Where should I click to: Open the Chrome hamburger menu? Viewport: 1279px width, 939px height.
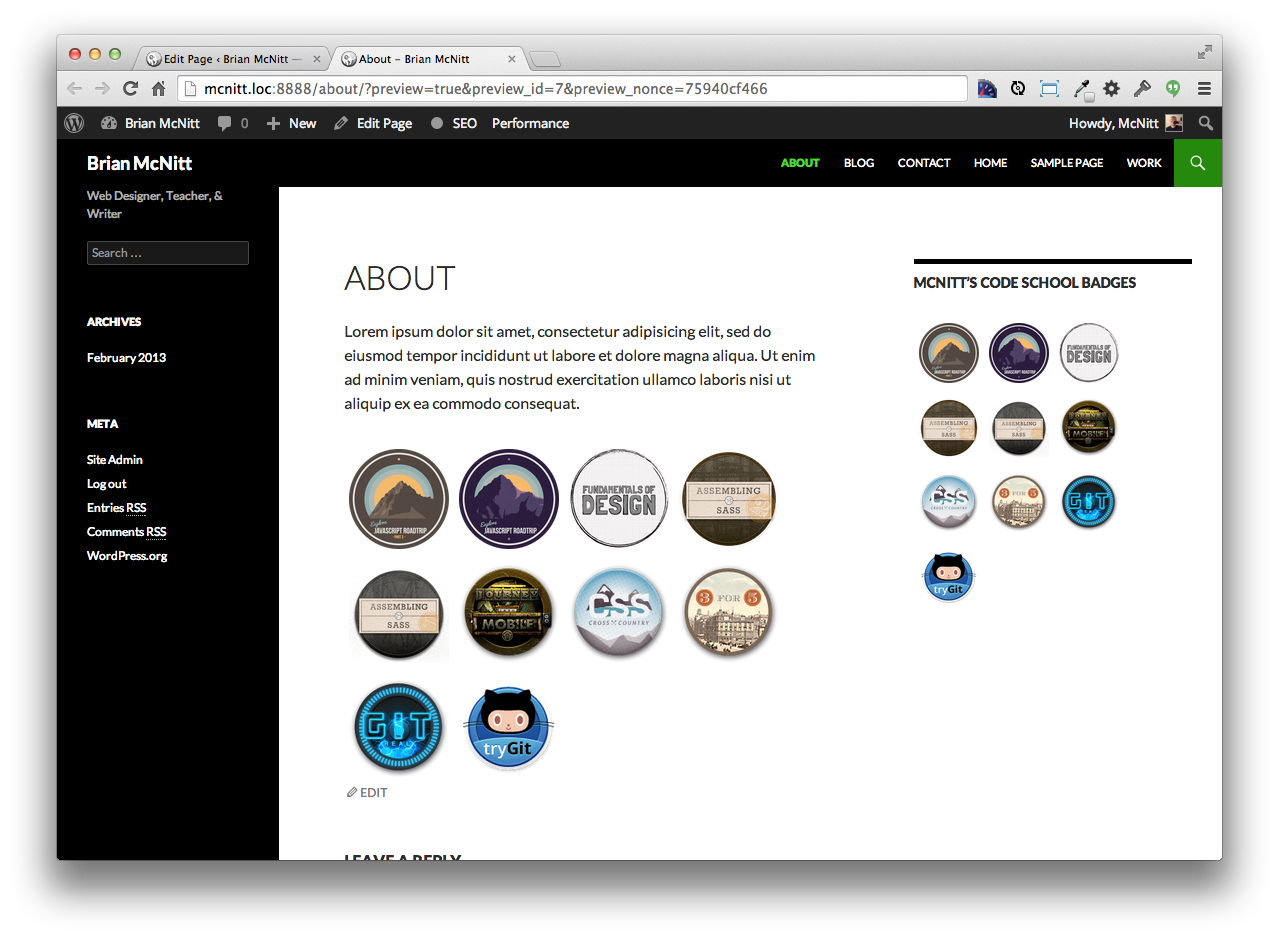click(x=1205, y=88)
